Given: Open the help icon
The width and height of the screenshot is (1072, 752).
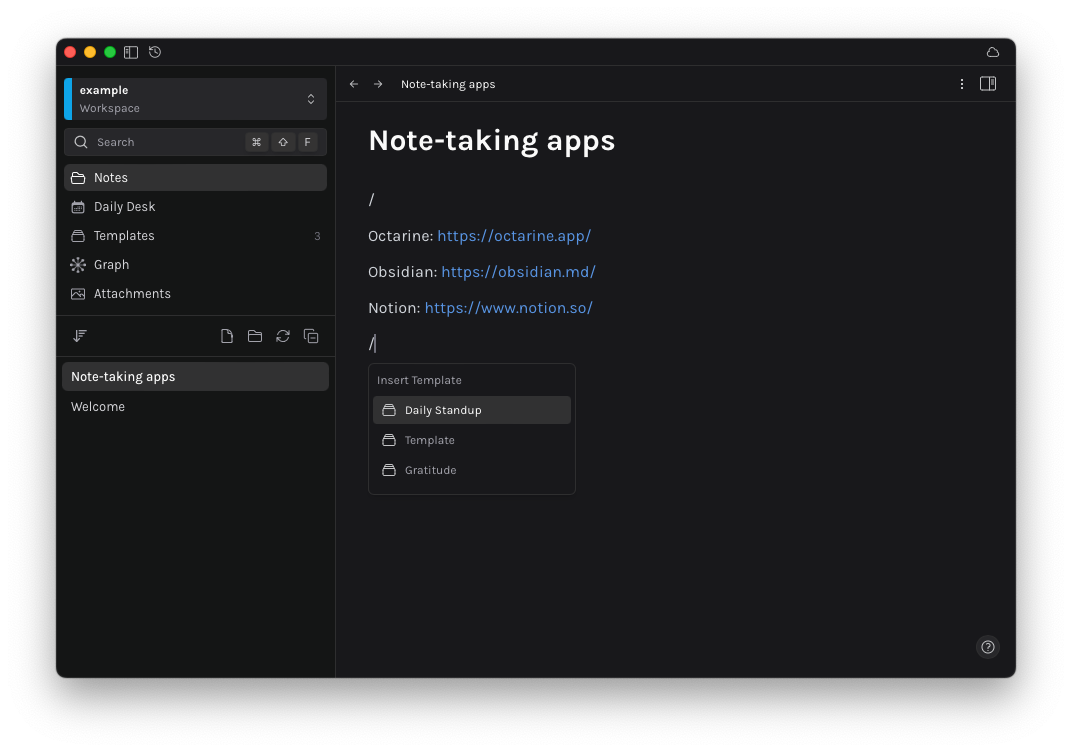Looking at the screenshot, I should (x=988, y=647).
